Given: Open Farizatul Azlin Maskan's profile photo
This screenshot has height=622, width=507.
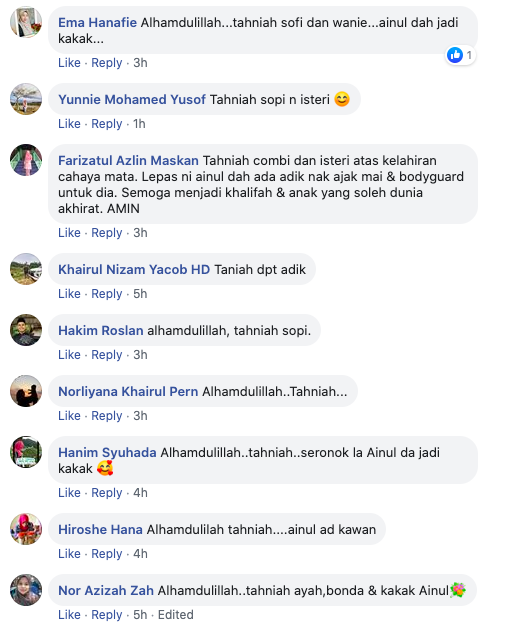Looking at the screenshot, I should click(x=26, y=160).
